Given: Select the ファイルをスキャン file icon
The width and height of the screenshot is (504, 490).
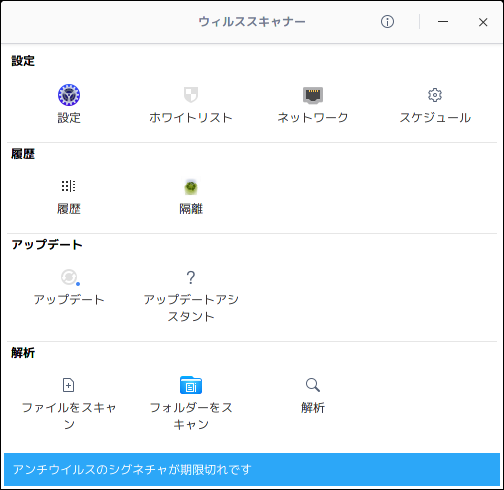Looking at the screenshot, I should 68,385.
